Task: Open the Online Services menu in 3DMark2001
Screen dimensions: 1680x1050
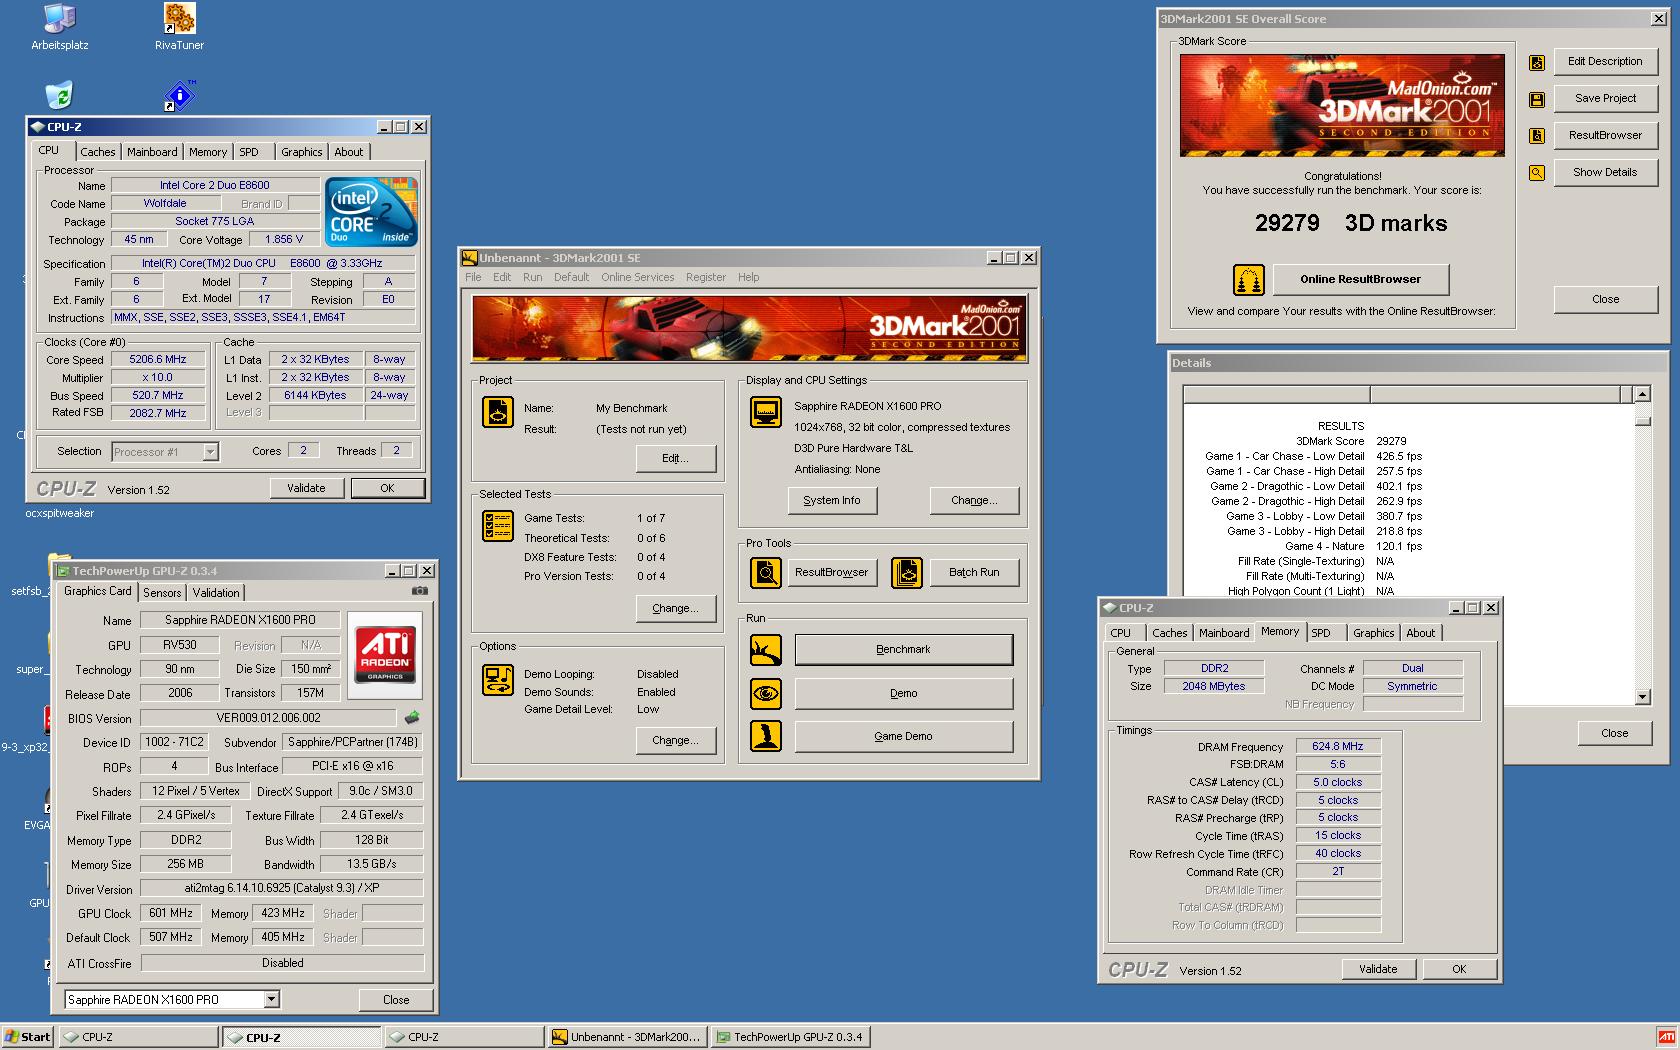Action: [x=637, y=277]
